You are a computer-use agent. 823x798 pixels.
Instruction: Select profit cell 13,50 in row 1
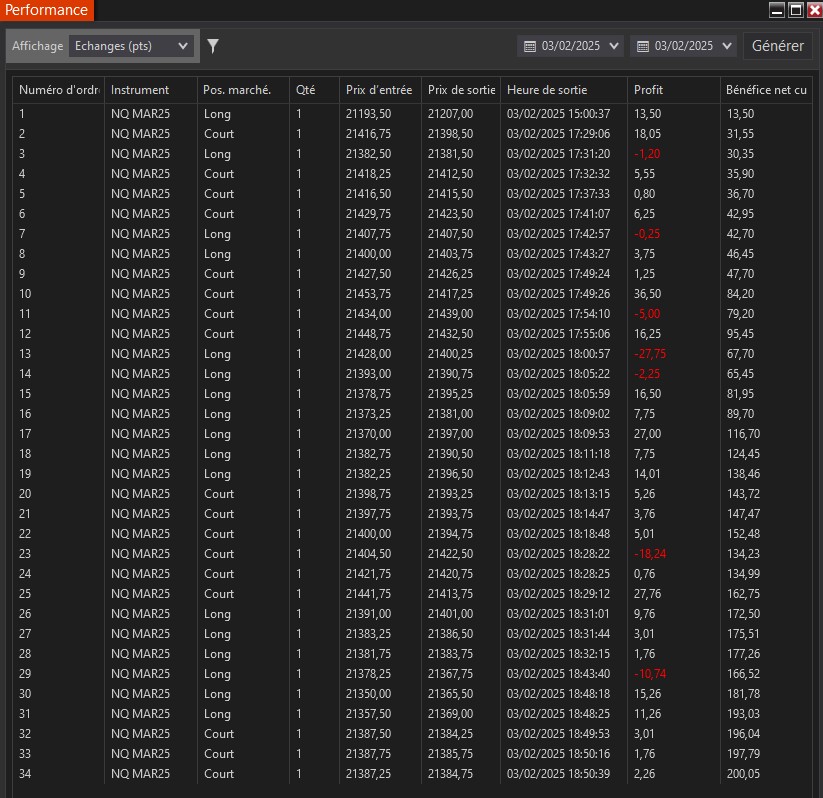pos(647,114)
